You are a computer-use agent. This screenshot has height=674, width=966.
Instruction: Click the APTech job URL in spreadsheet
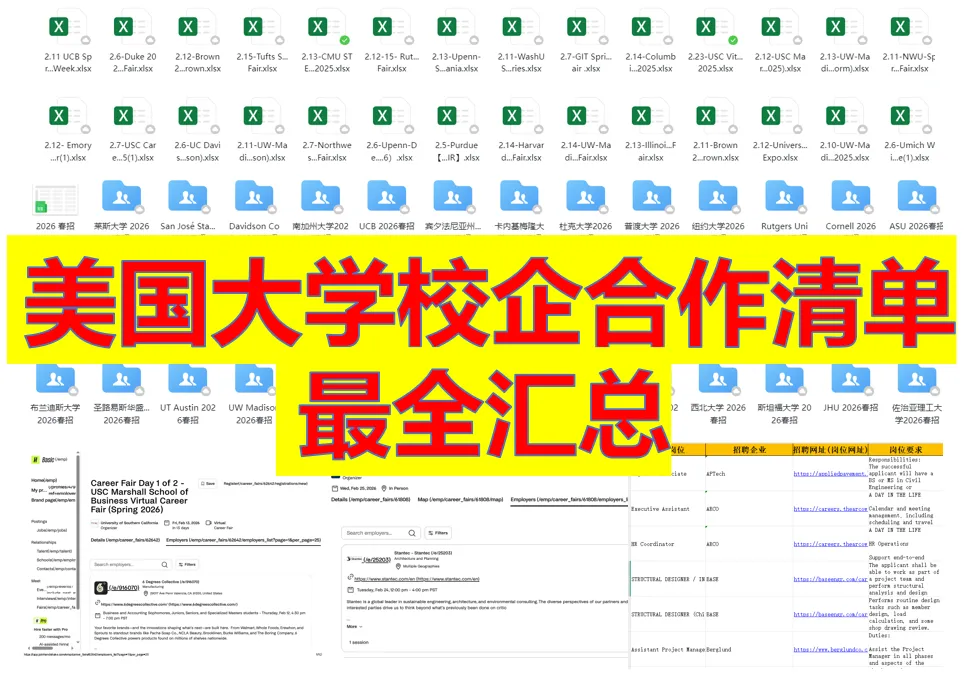pyautogui.click(x=830, y=474)
